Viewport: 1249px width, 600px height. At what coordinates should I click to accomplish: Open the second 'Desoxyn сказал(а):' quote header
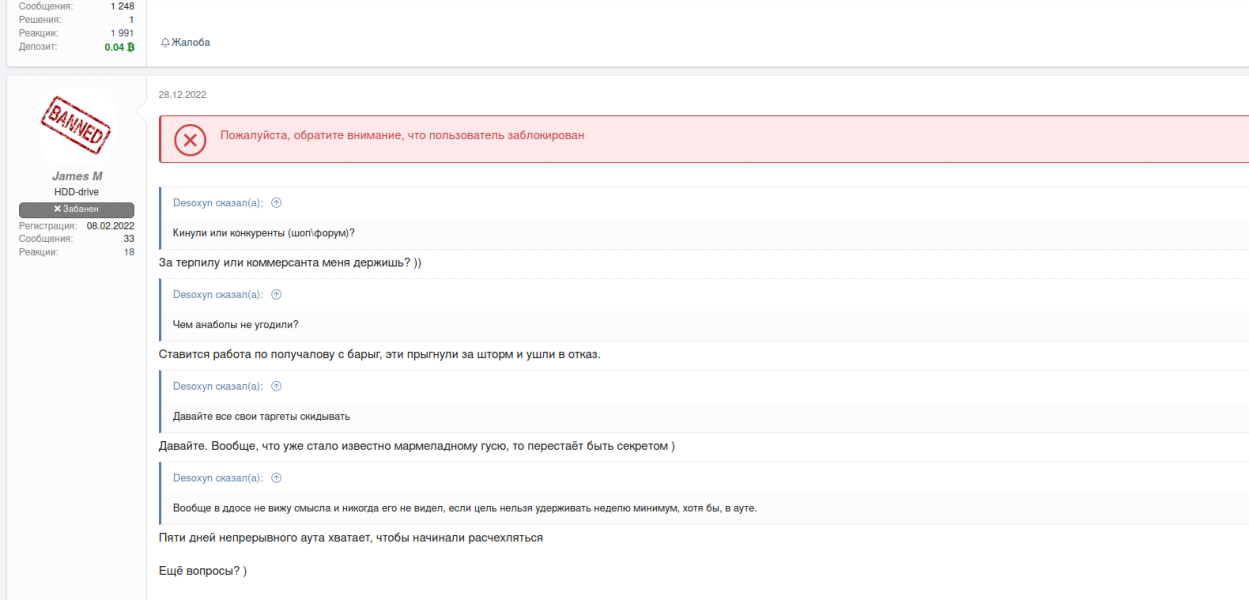[x=218, y=295]
